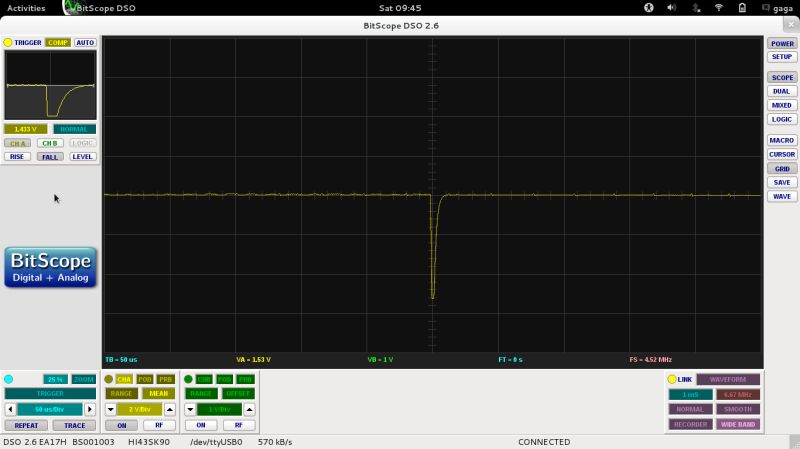800x449 pixels.
Task: Enable the CURSOR measurement
Action: [x=782, y=154]
